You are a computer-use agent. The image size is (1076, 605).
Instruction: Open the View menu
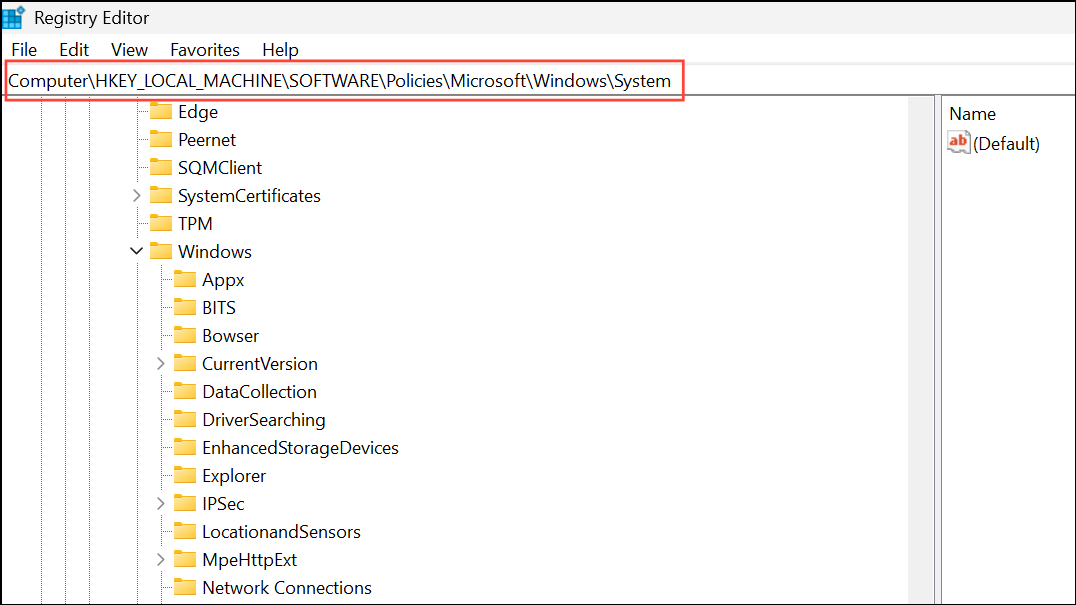pyautogui.click(x=129, y=49)
